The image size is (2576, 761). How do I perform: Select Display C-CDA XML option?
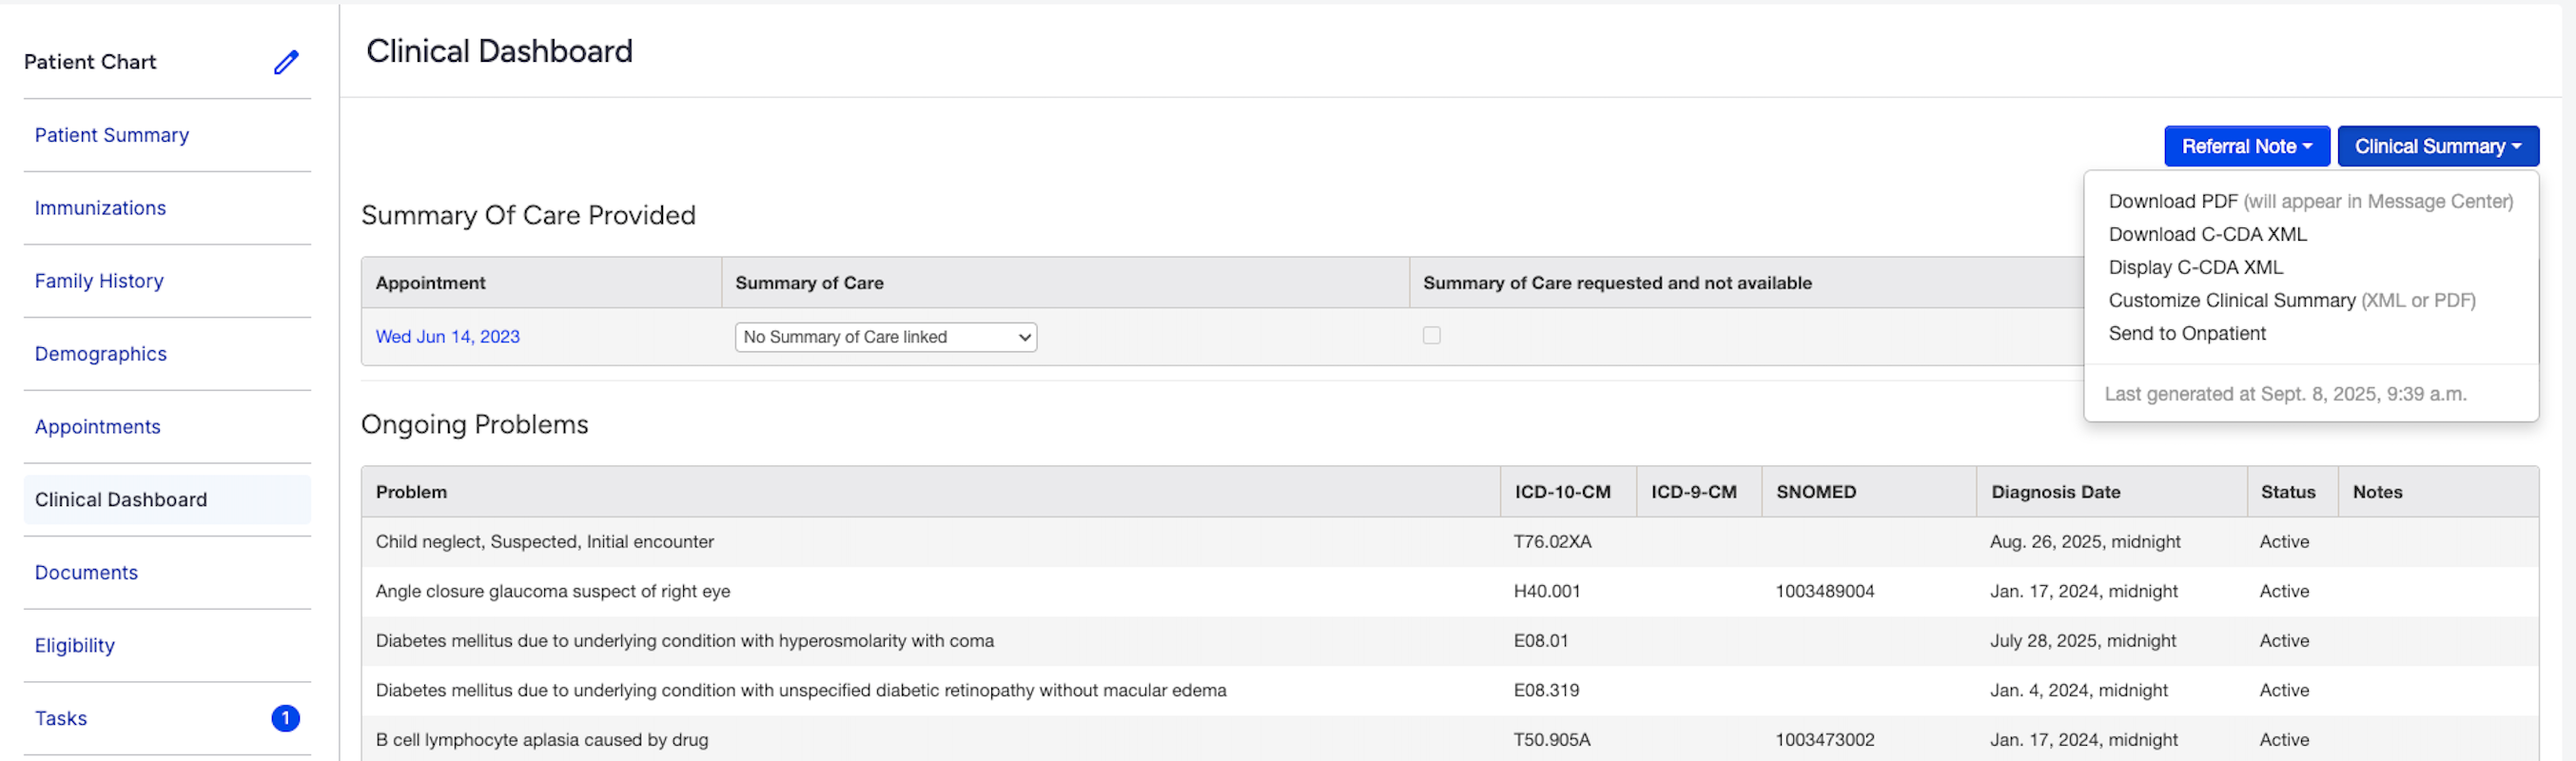[2195, 267]
